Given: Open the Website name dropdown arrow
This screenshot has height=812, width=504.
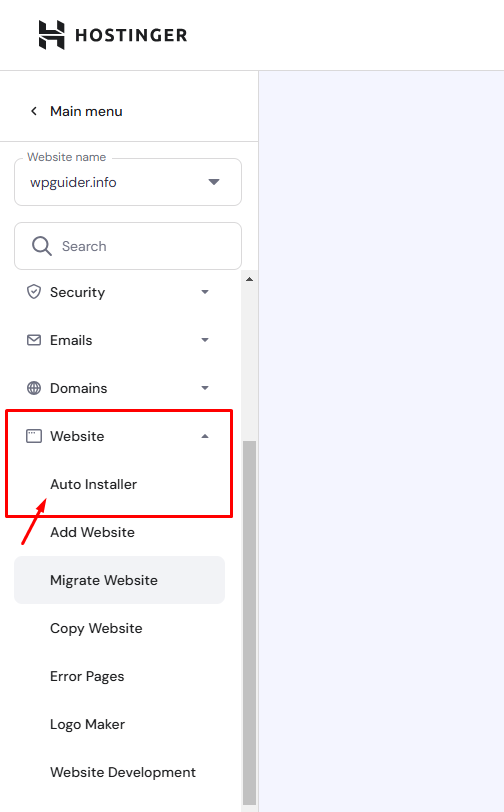Looking at the screenshot, I should 214,182.
